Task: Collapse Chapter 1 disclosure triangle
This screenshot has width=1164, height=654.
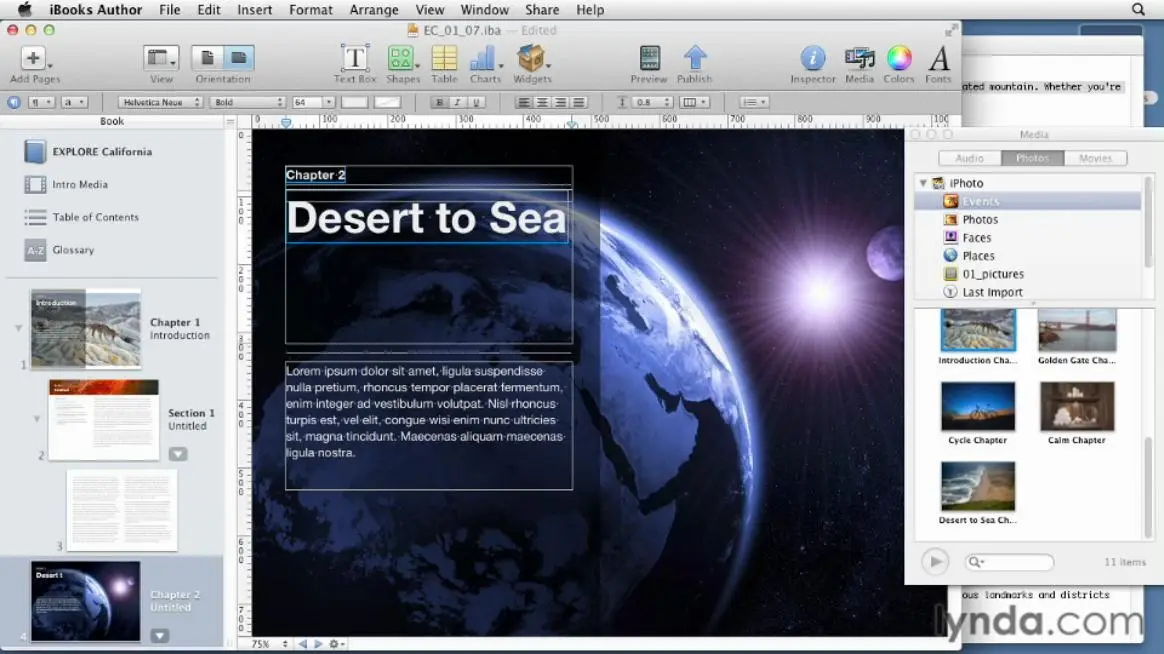Action: click(19, 327)
